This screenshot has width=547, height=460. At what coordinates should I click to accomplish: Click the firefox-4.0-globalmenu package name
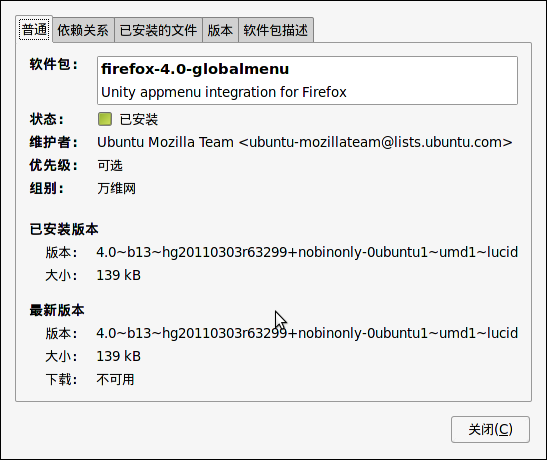pos(195,69)
